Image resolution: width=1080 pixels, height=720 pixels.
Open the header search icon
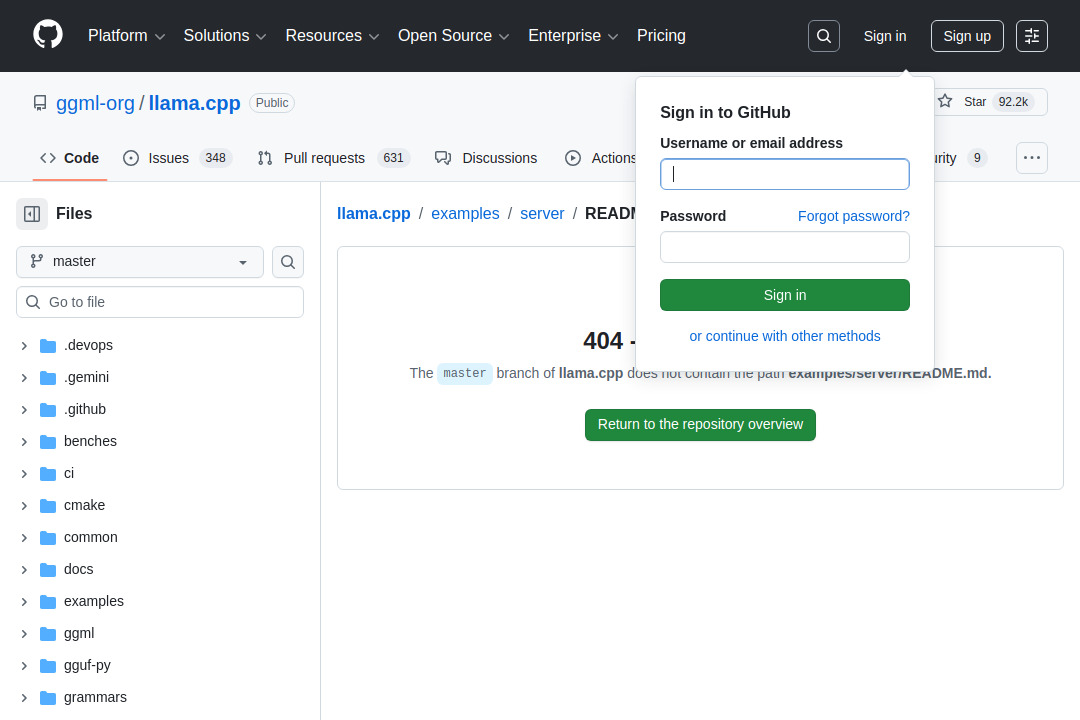point(823,36)
